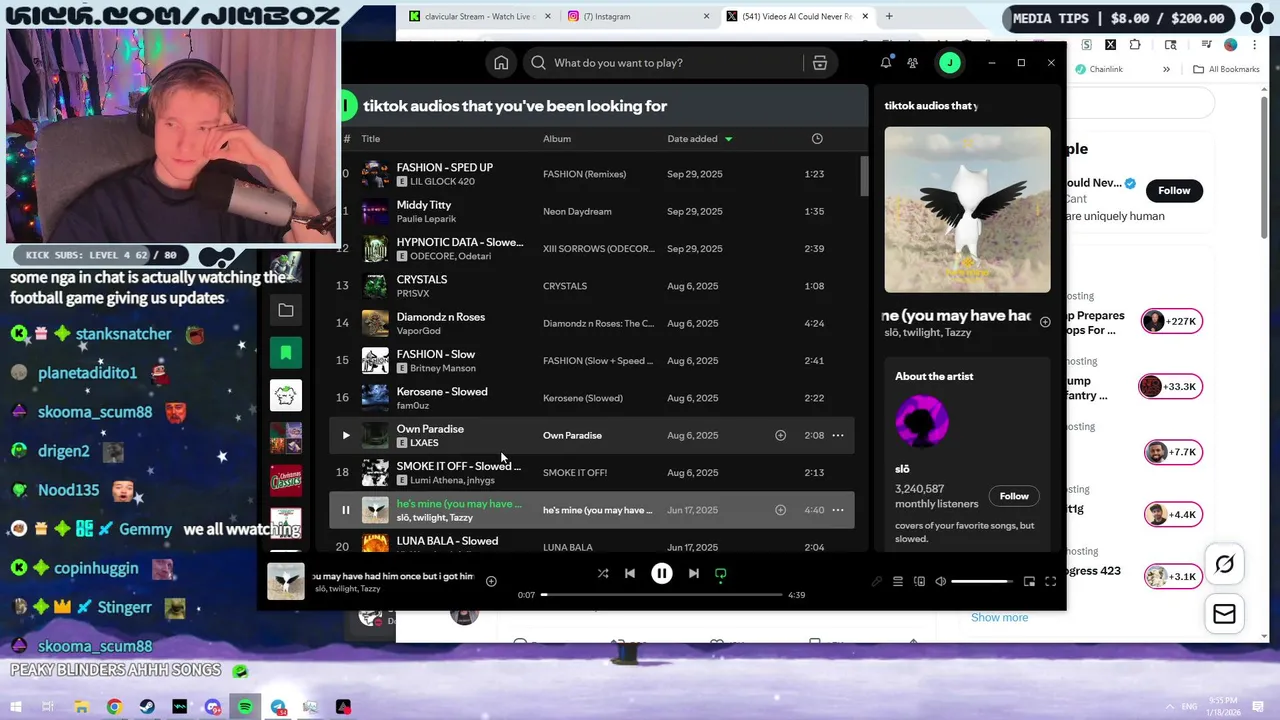Click now playing cover art in player bar
This screenshot has width=1280, height=720.
tap(287, 581)
